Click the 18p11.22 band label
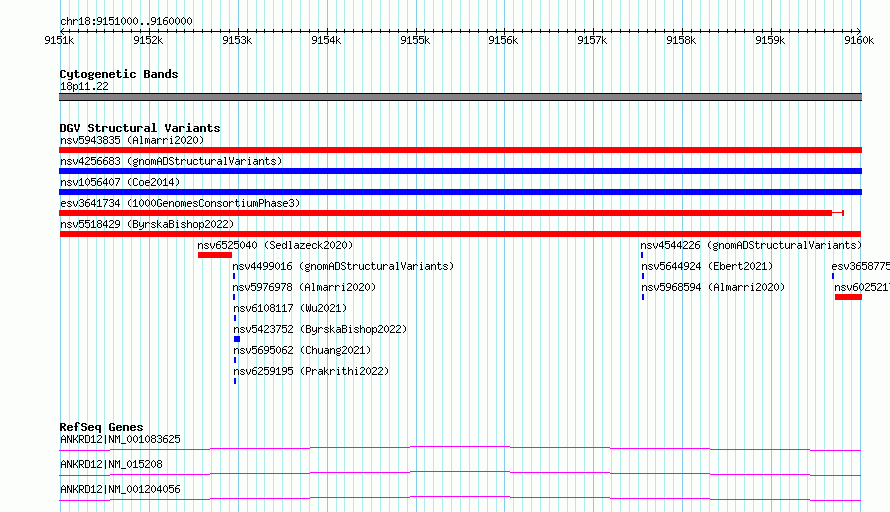This screenshot has width=890, height=512. point(84,86)
